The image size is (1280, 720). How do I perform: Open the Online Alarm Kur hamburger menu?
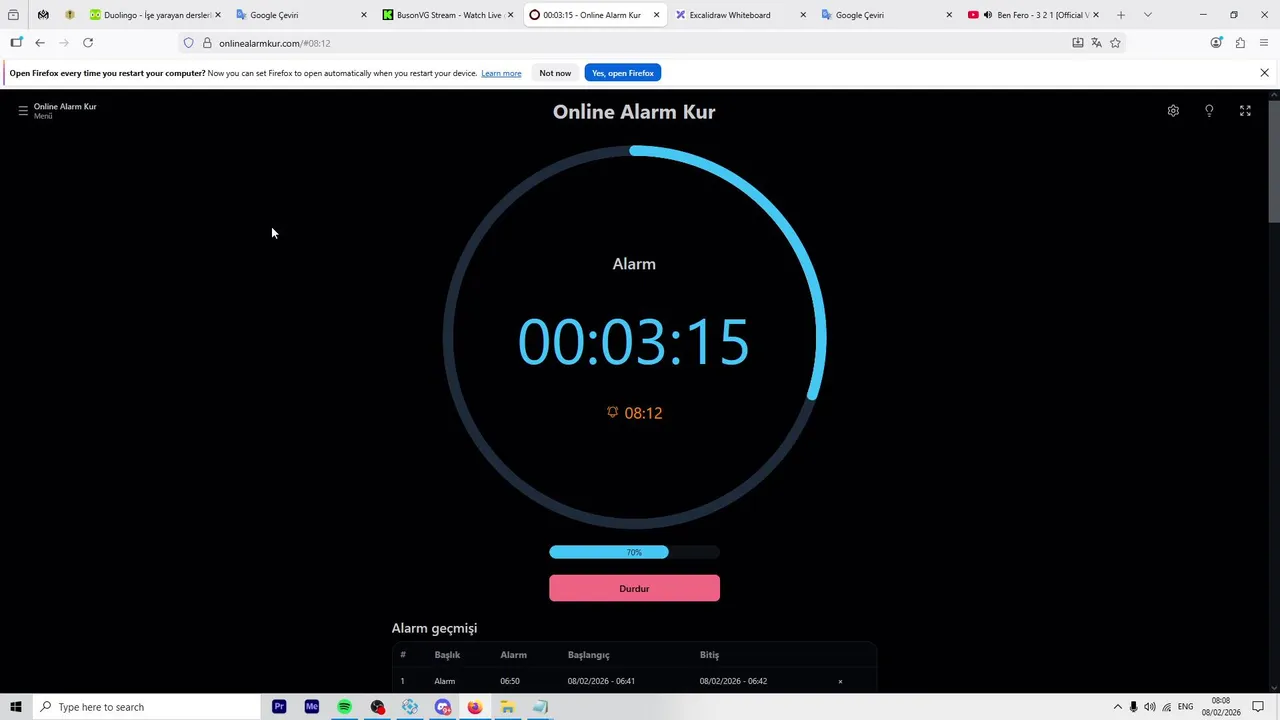[x=23, y=111]
